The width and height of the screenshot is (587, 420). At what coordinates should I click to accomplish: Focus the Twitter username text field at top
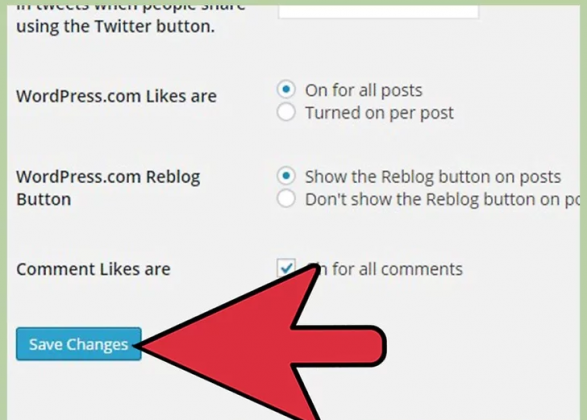coord(378,11)
